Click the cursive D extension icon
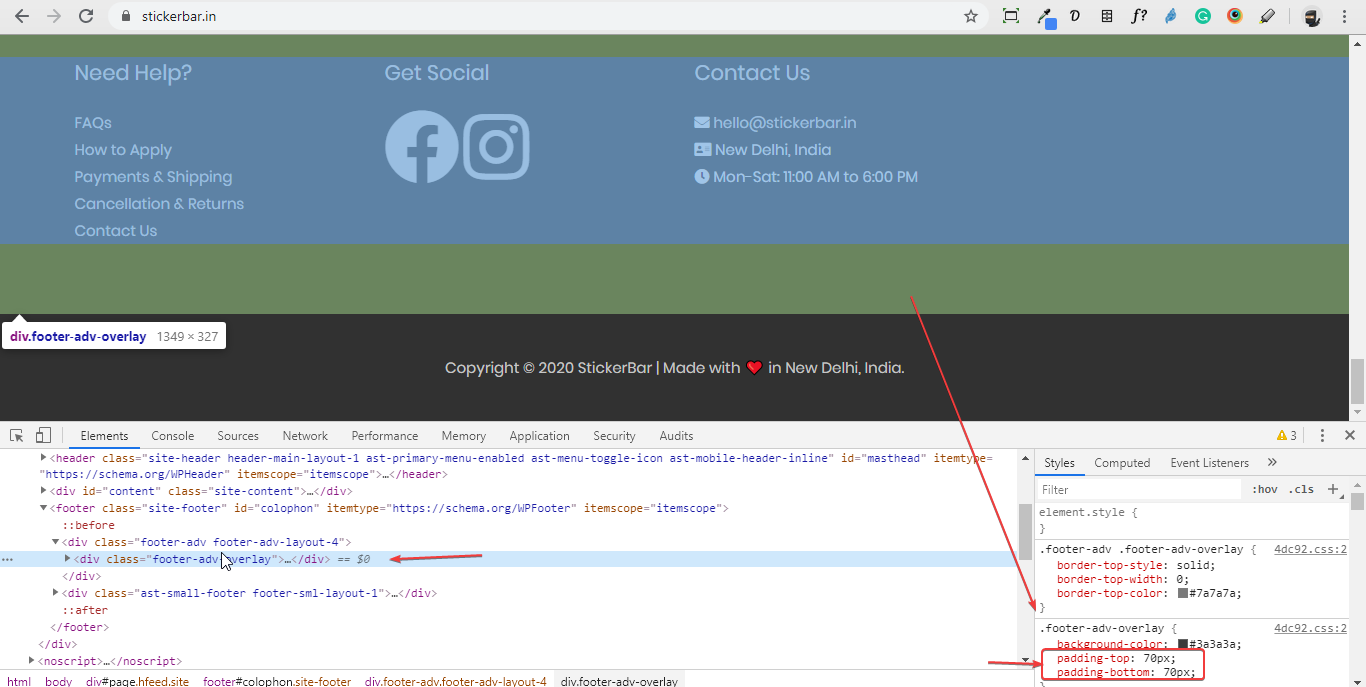1366x687 pixels. click(1075, 16)
